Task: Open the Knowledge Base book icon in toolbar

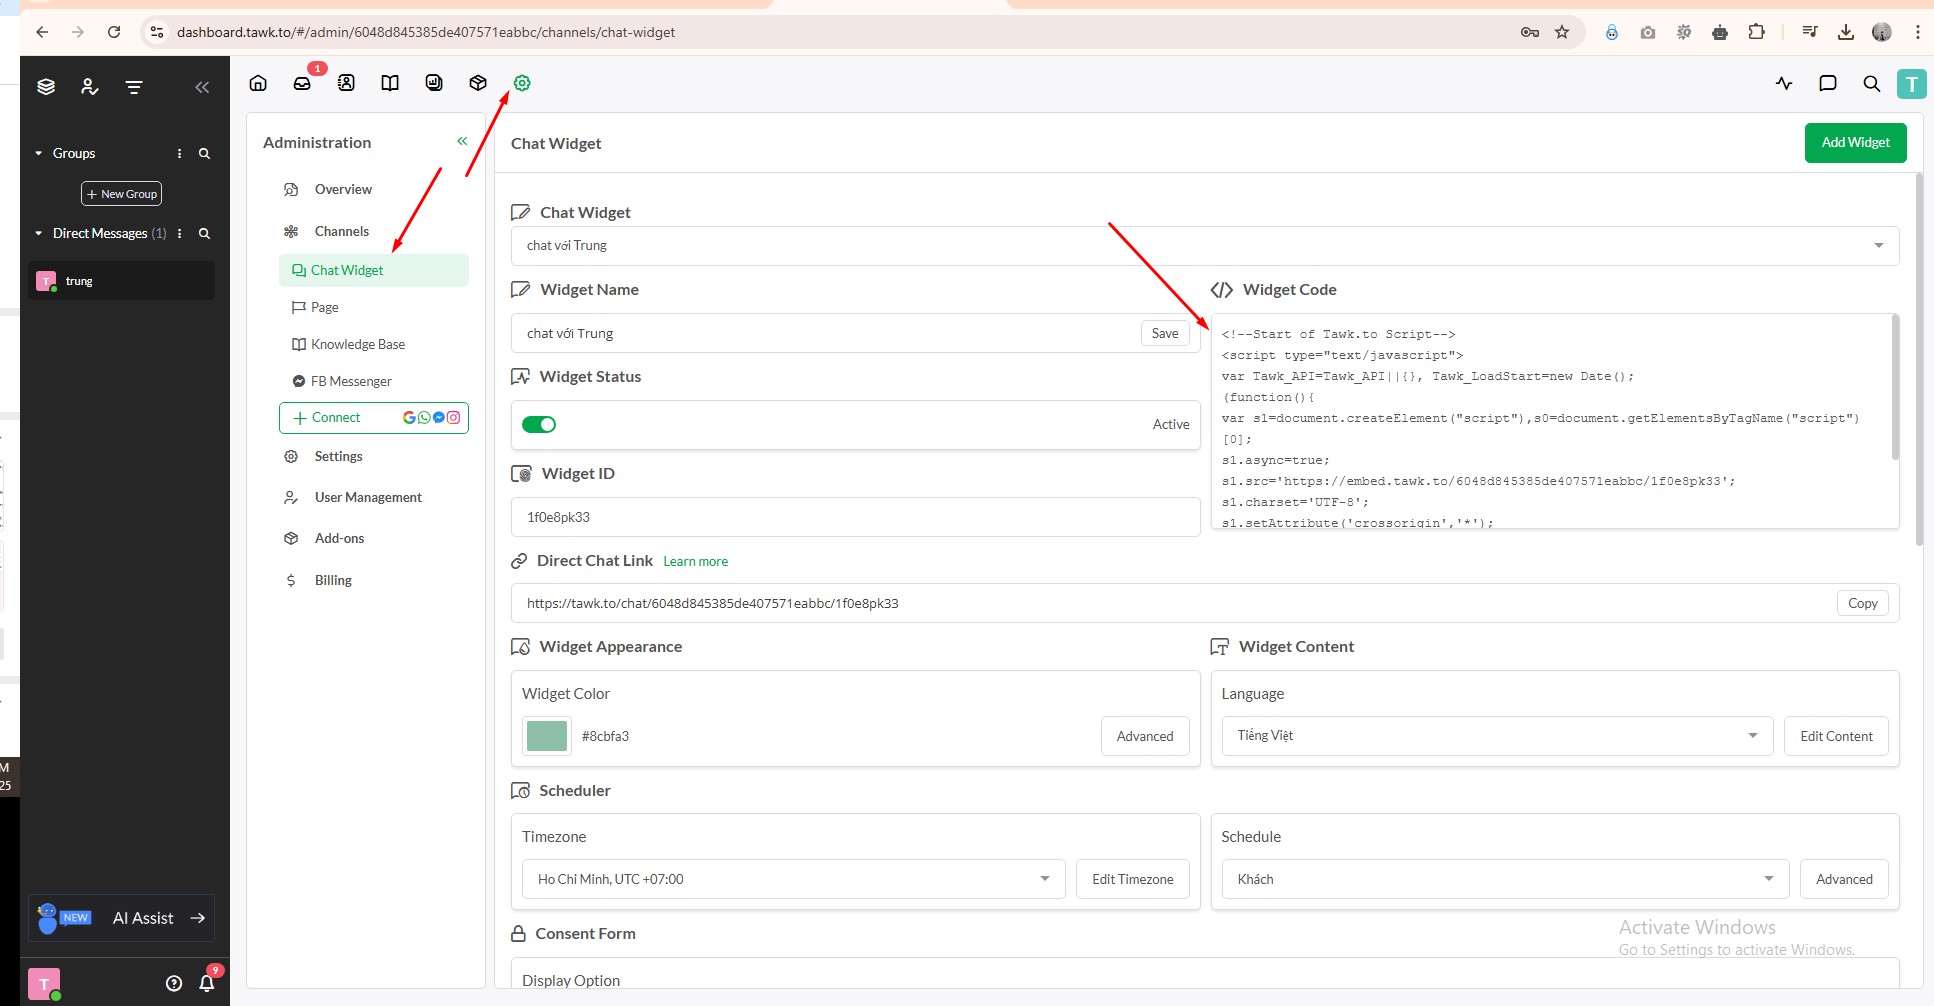Action: coord(390,83)
